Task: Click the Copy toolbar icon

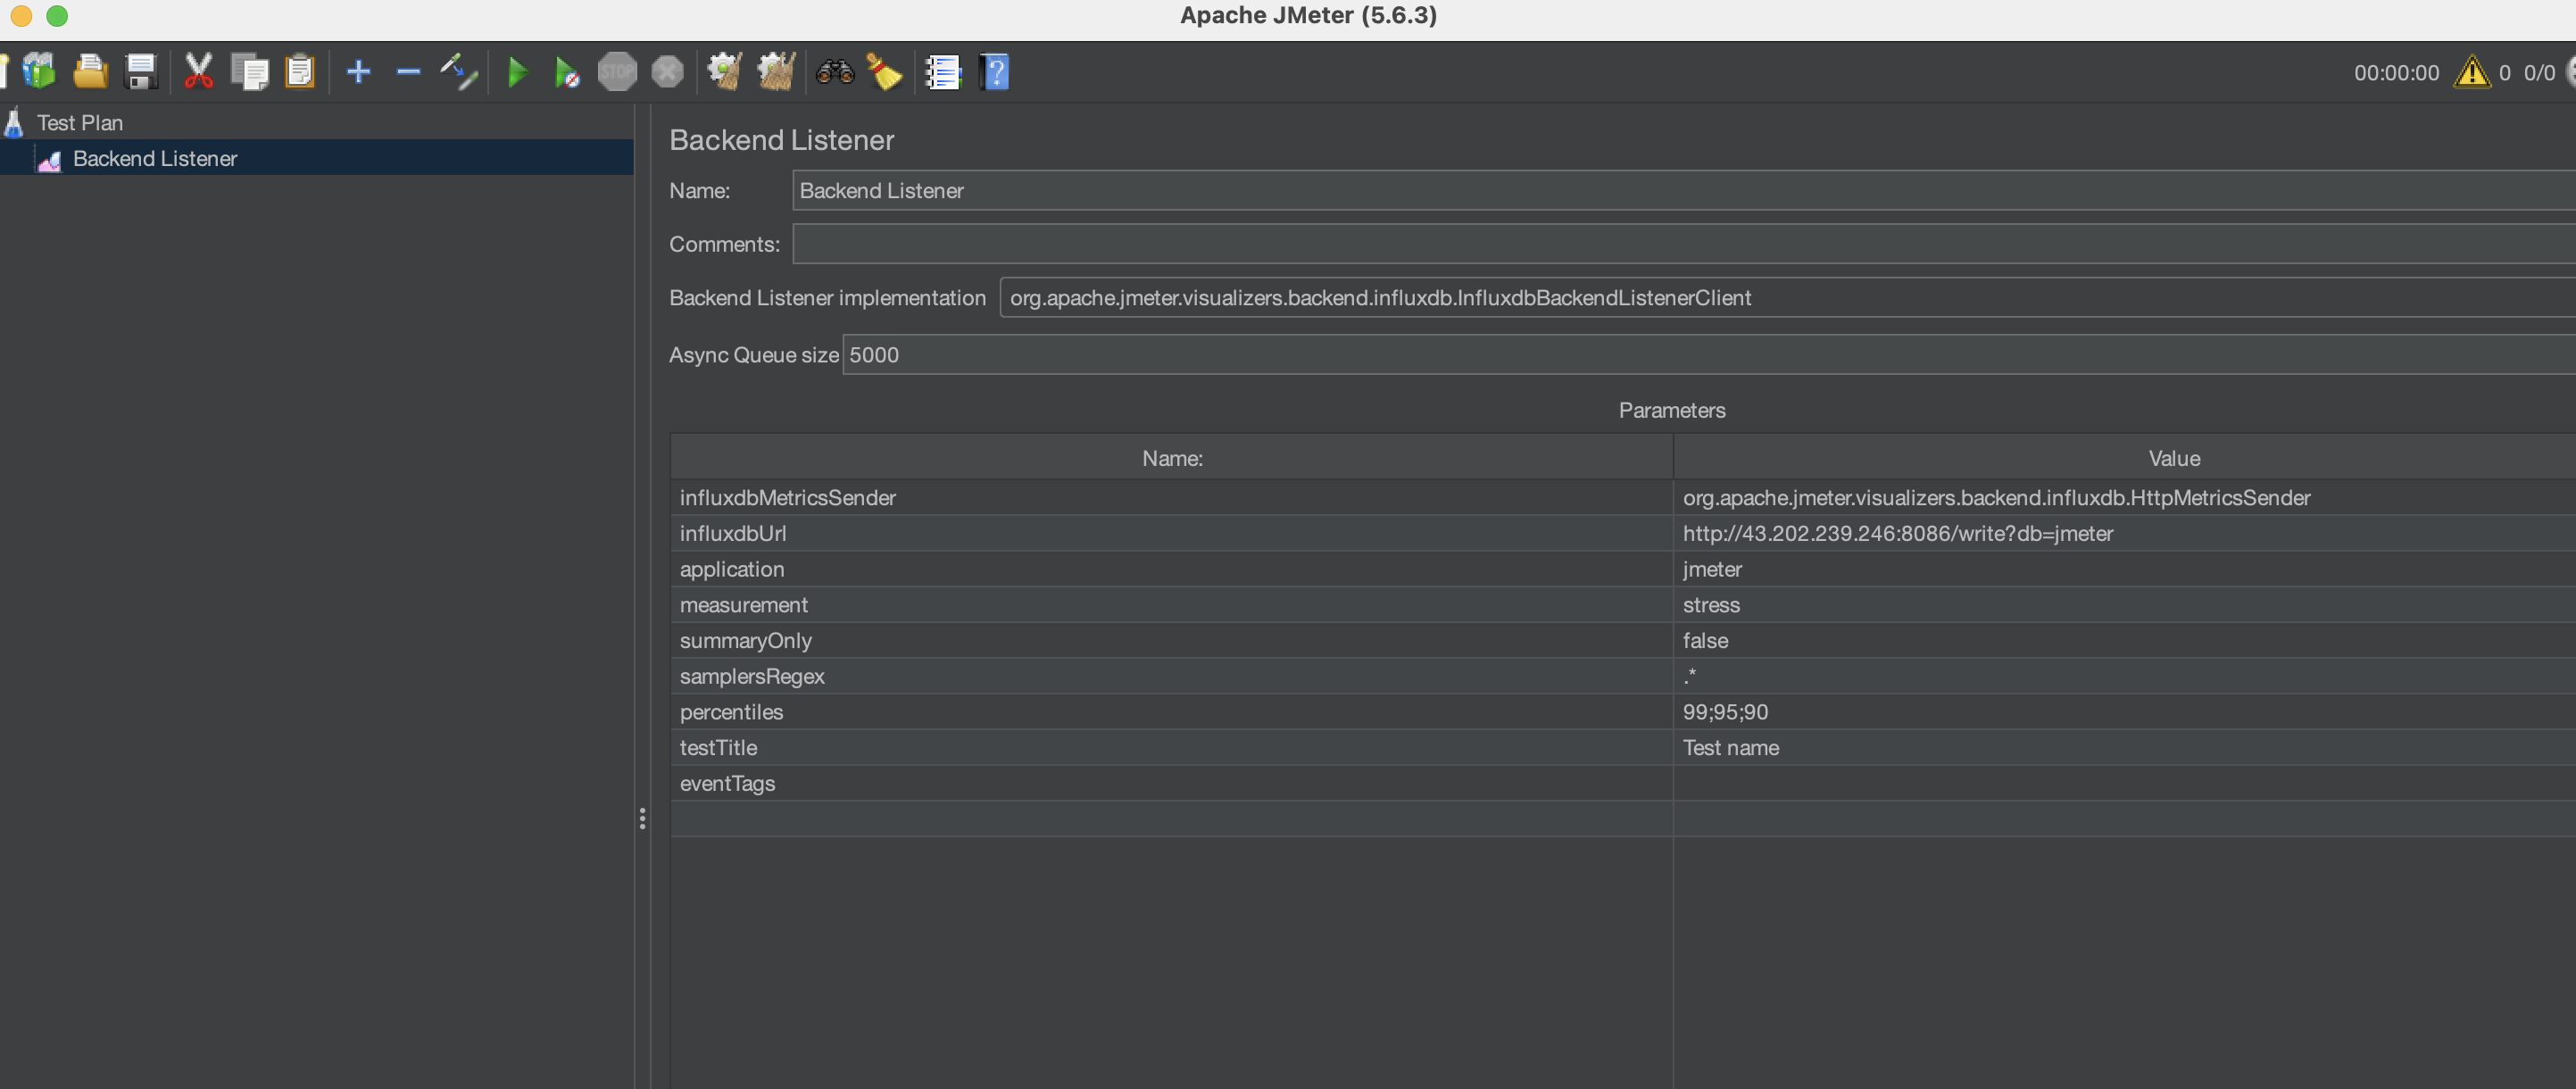Action: click(249, 72)
